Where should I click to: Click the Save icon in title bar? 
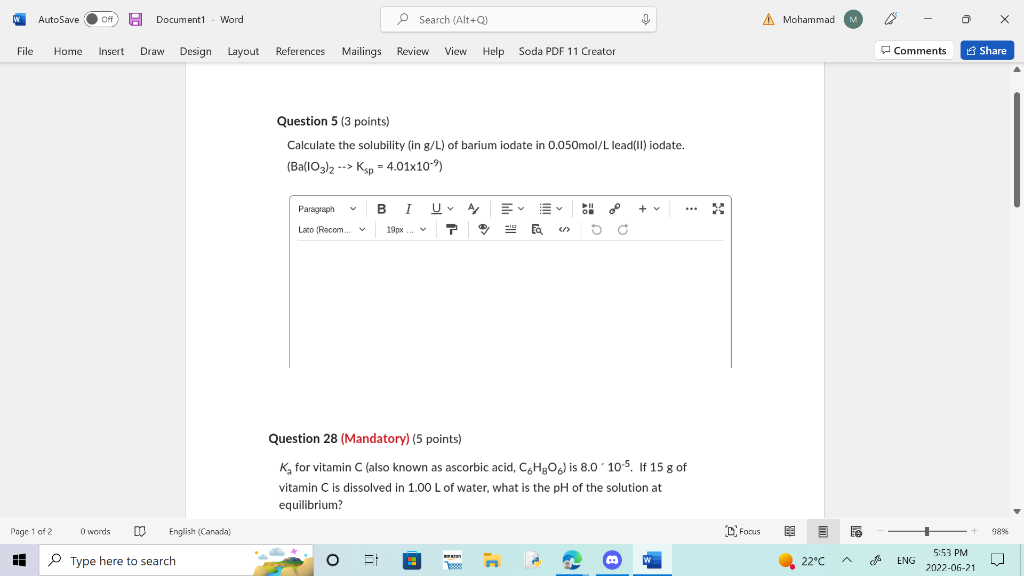pos(135,19)
